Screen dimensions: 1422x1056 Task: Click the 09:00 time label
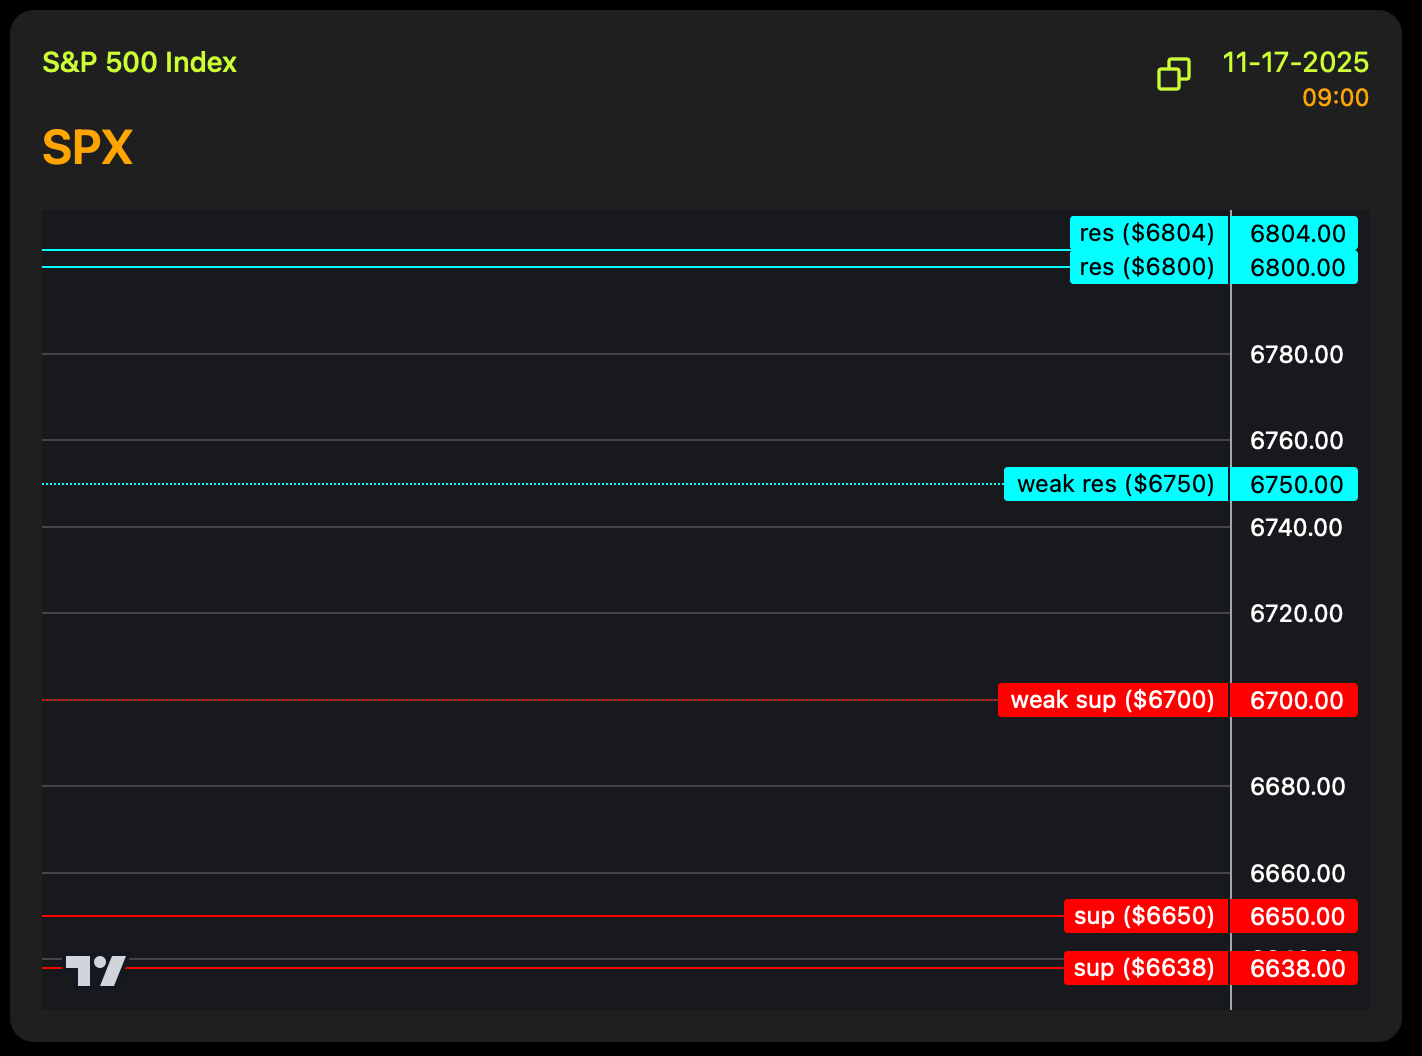tap(1335, 98)
